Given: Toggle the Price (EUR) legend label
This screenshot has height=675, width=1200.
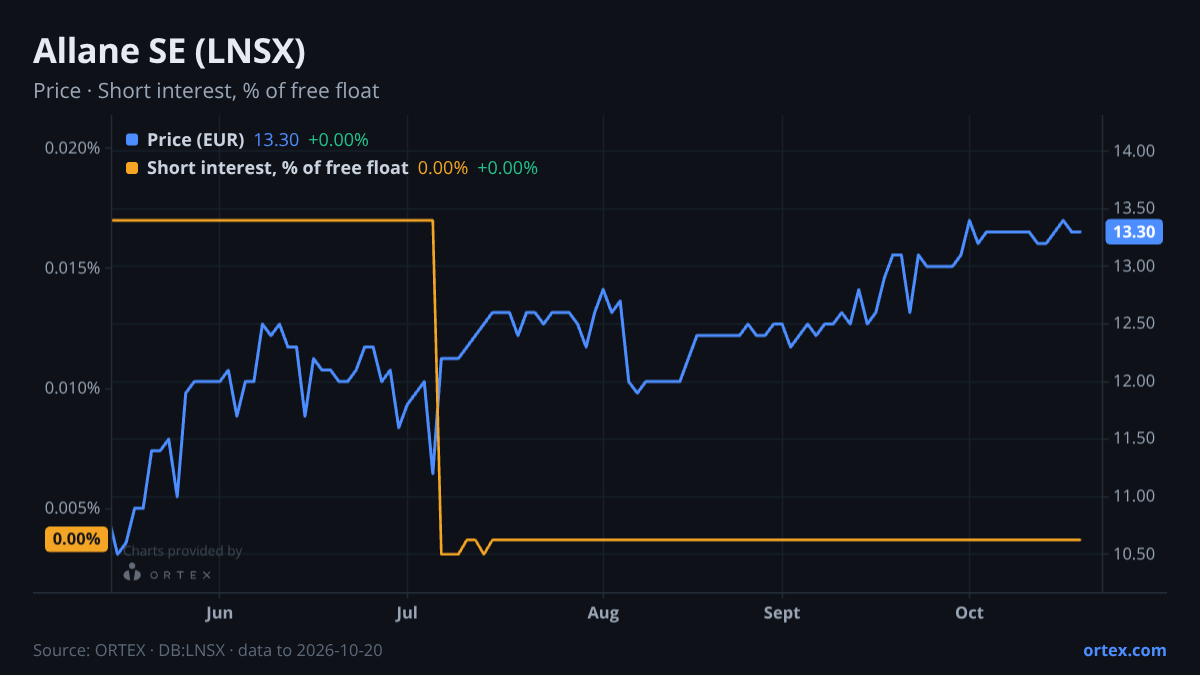Looking at the screenshot, I should point(195,140).
